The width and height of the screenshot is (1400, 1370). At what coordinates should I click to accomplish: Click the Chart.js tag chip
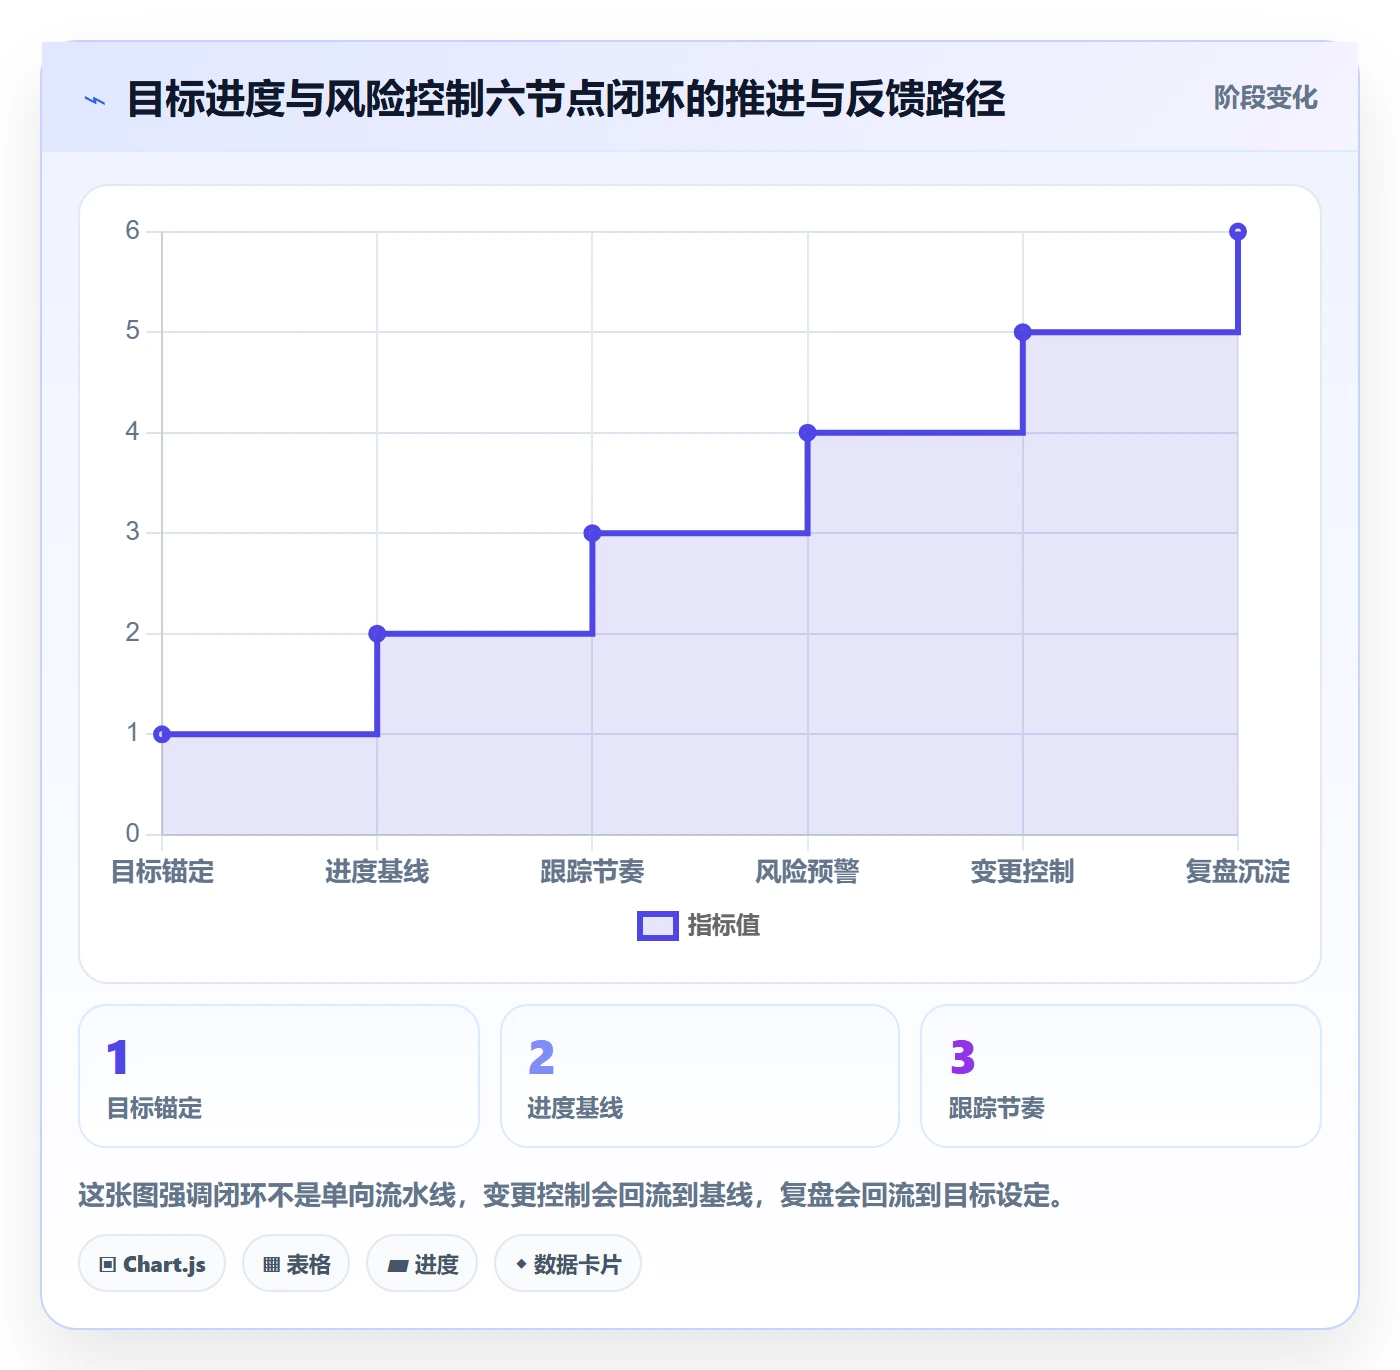[152, 1264]
